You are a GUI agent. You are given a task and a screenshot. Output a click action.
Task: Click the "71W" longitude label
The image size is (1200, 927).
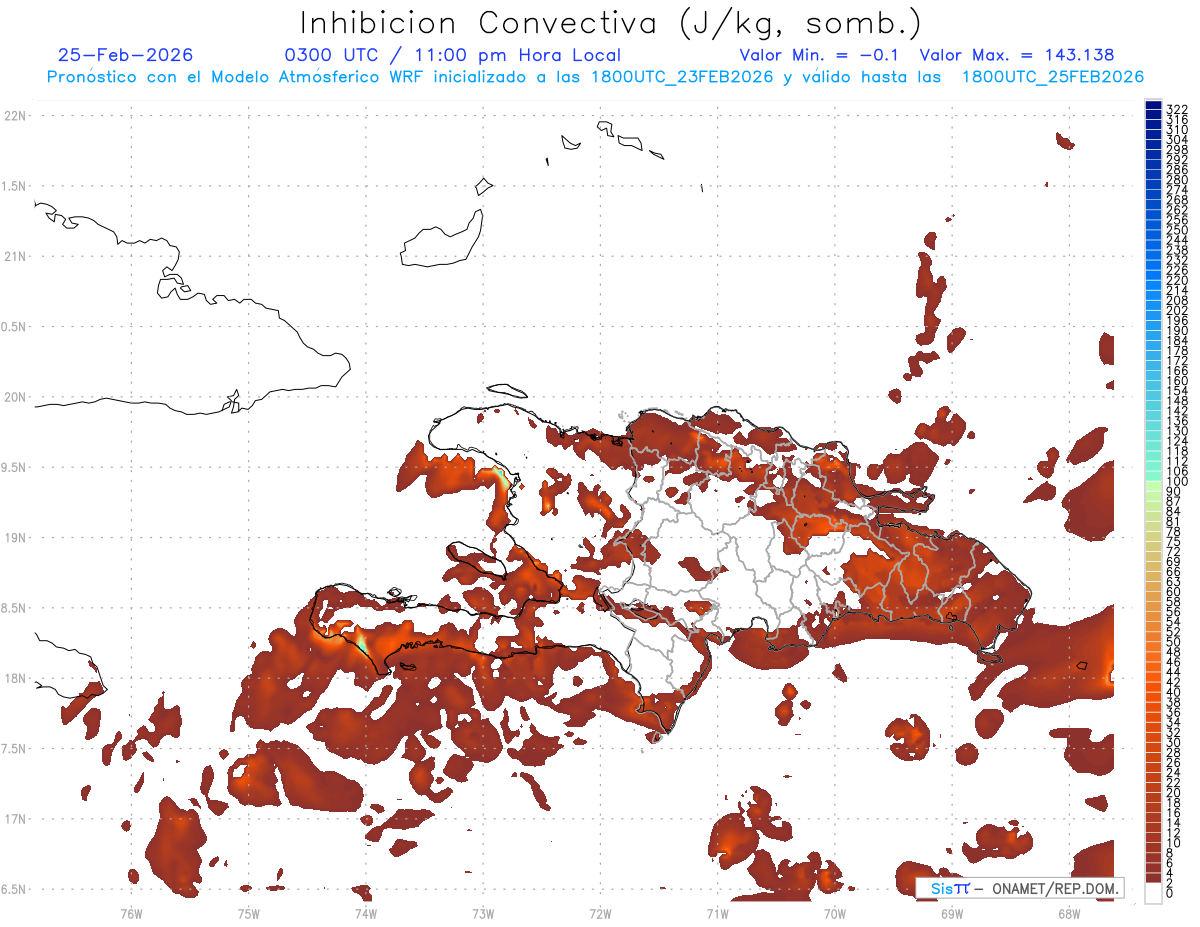click(717, 912)
